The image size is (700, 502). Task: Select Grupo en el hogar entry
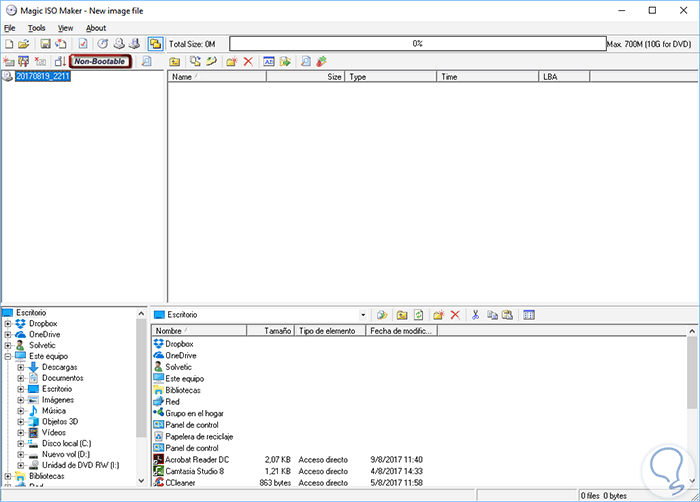(x=194, y=413)
